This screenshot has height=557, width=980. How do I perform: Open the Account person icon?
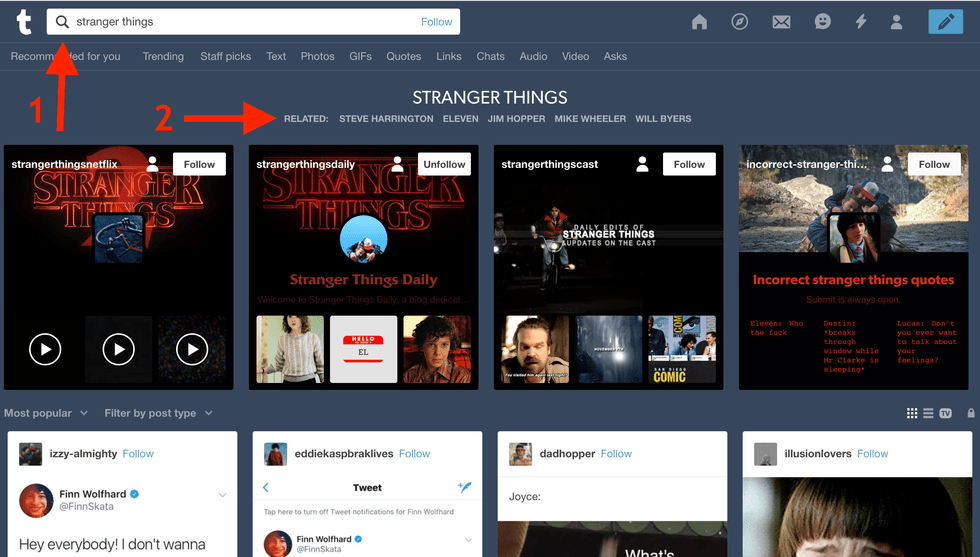897,22
